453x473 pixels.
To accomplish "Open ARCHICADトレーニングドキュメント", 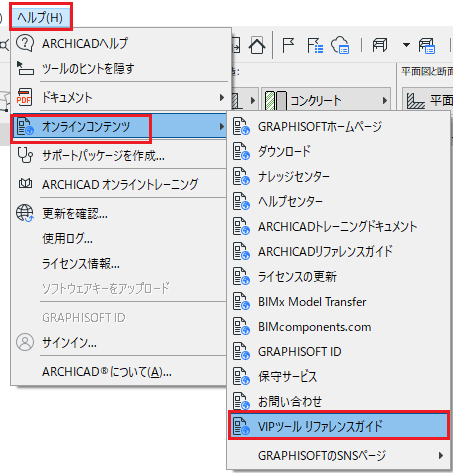I will [338, 226].
